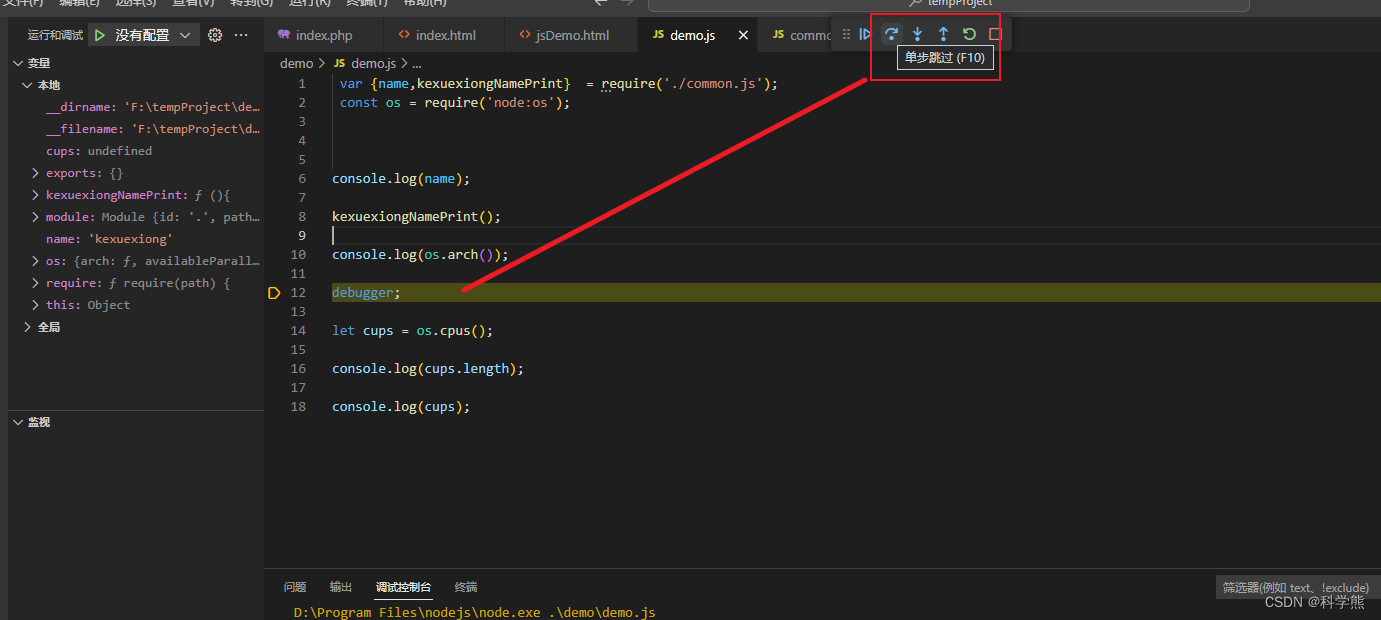The width and height of the screenshot is (1381, 620).
Task: Open the 输出 output panel tab
Action: click(341, 587)
